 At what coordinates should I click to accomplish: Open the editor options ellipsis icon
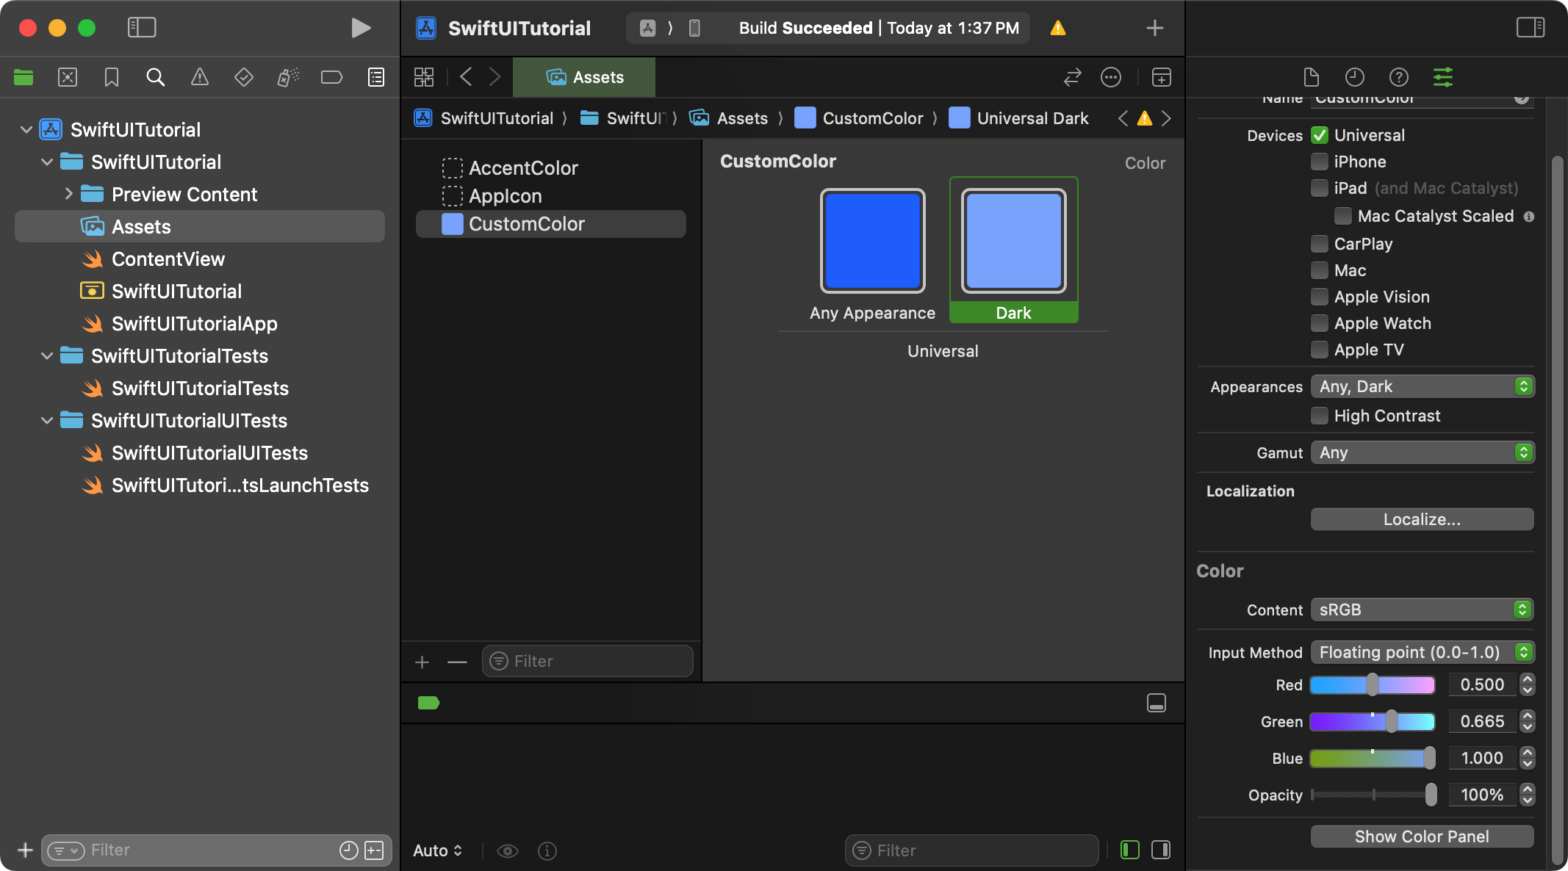point(1111,77)
